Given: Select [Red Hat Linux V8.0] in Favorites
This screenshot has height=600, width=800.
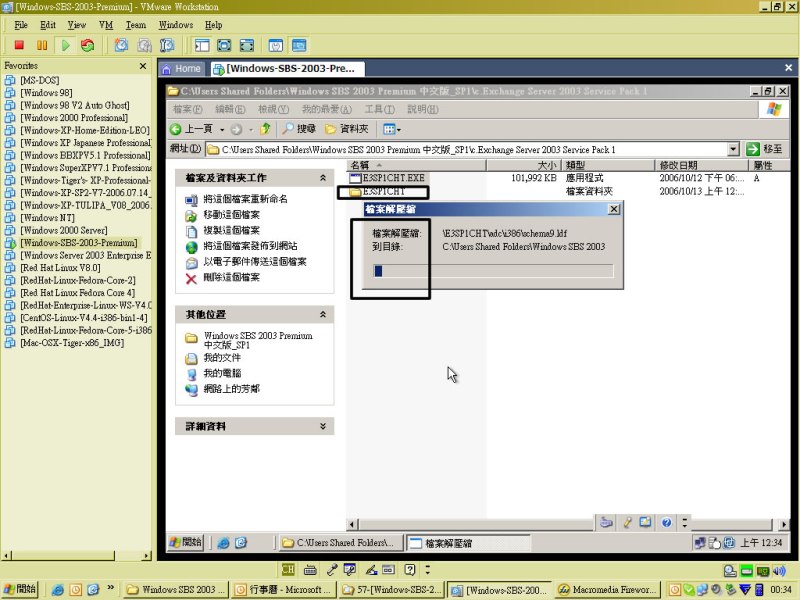Looking at the screenshot, I should pos(60,268).
